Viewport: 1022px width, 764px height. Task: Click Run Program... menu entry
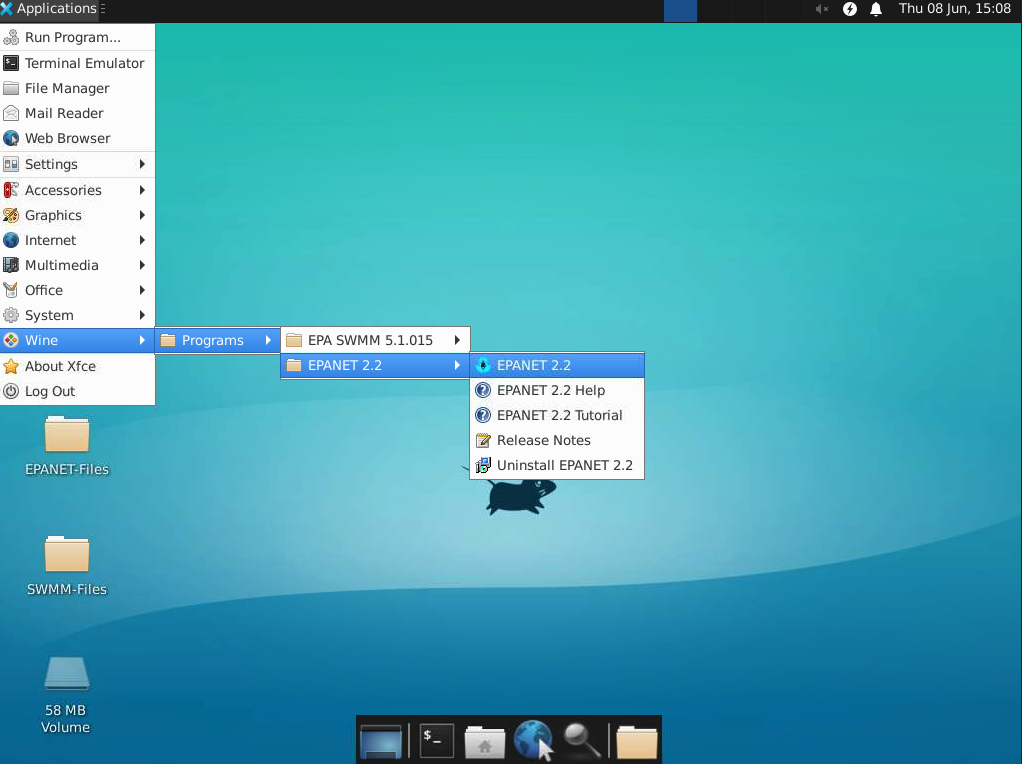point(77,37)
